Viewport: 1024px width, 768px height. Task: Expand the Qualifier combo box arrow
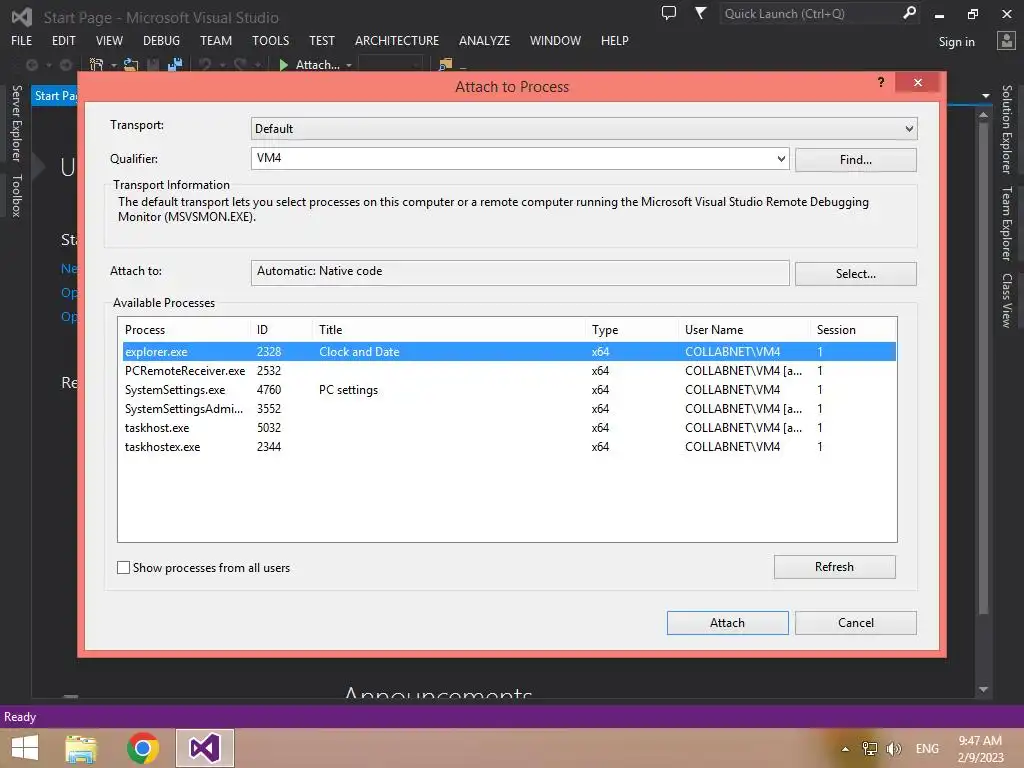pos(781,159)
